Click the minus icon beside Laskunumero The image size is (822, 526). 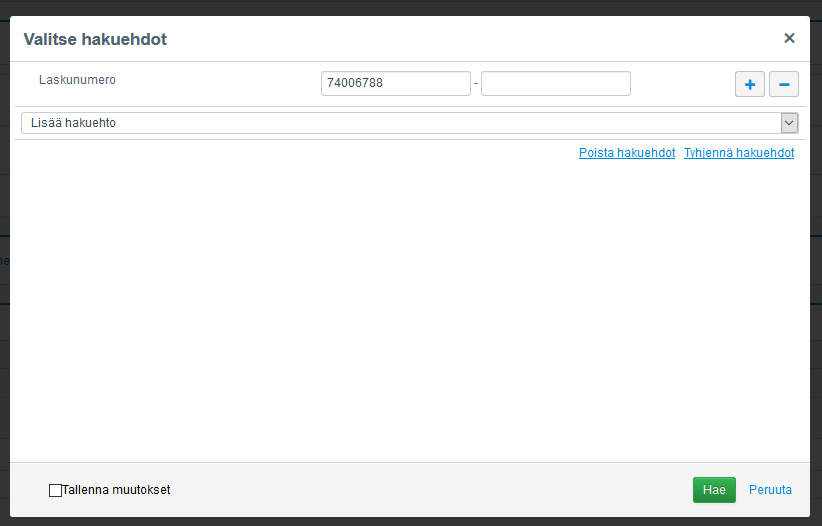[x=784, y=84]
